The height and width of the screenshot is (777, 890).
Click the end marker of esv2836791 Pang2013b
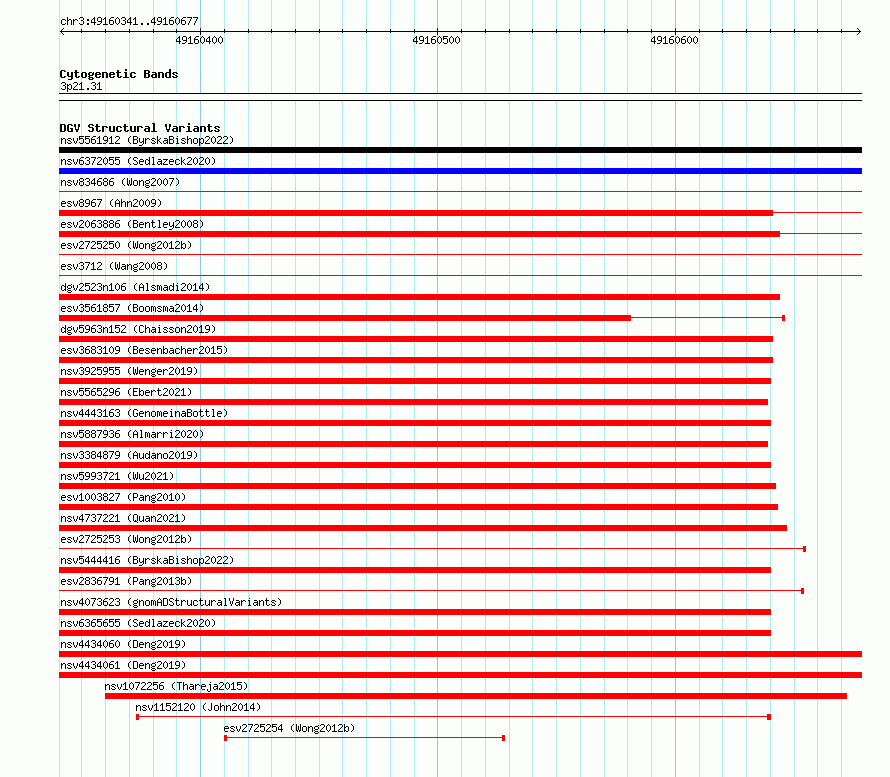coord(802,591)
